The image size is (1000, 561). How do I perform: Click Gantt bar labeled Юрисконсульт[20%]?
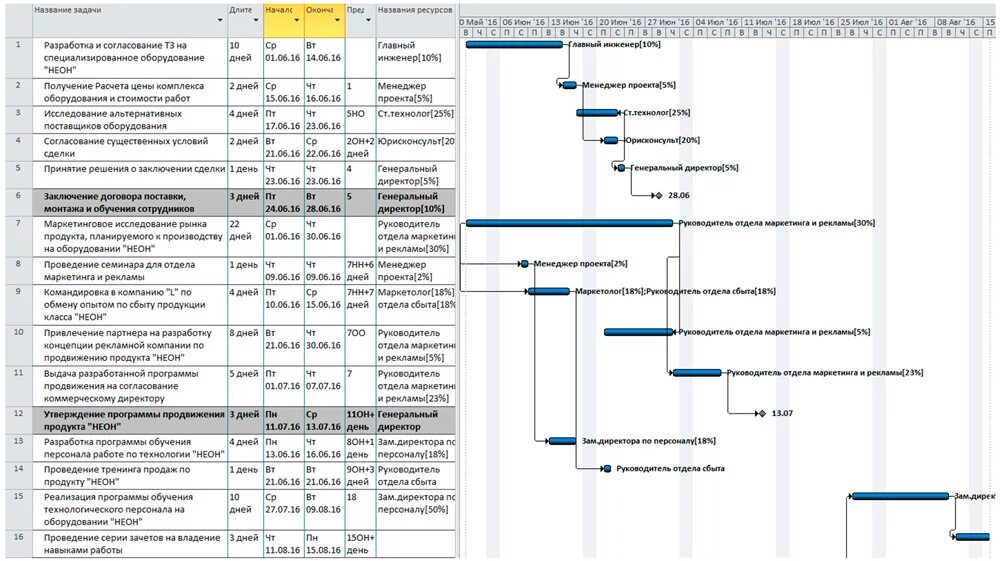pyautogui.click(x=611, y=140)
